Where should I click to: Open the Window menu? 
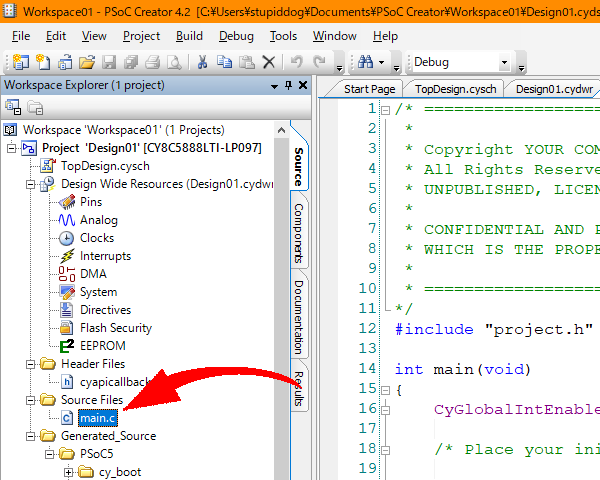click(335, 36)
